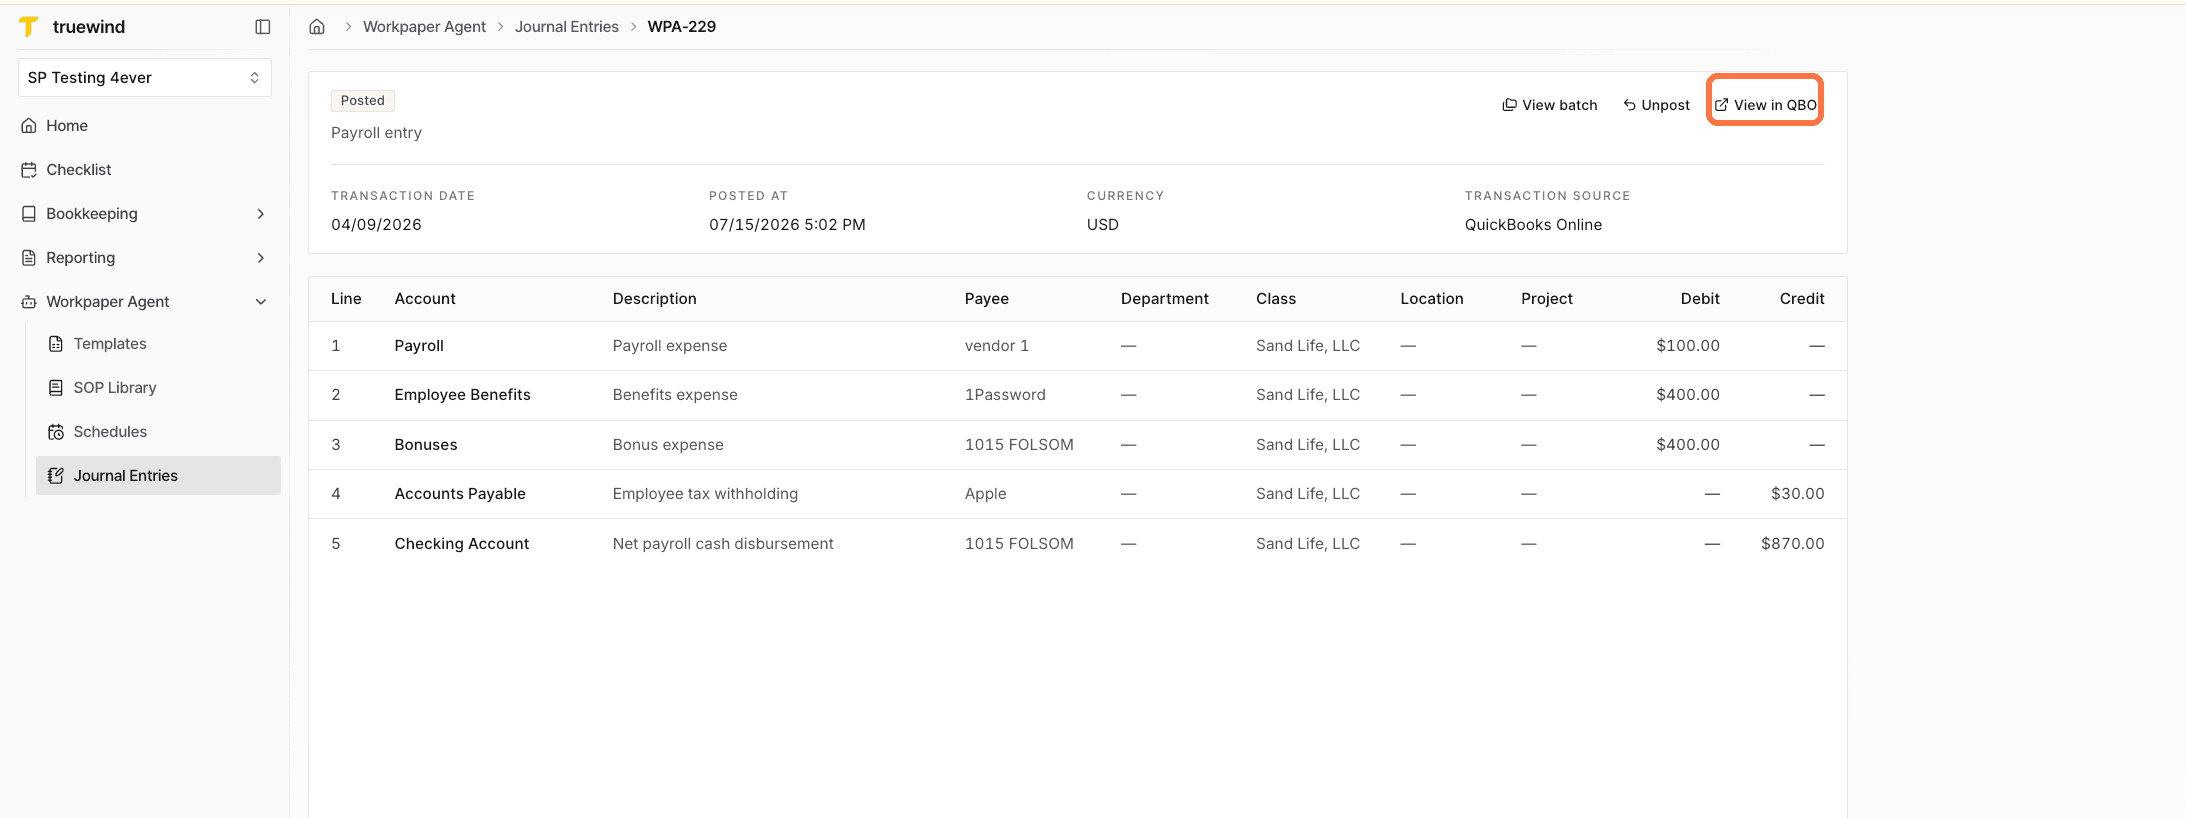Click the WPA-229 breadcrumb
The width and height of the screenshot is (2186, 818).
(x=682, y=27)
